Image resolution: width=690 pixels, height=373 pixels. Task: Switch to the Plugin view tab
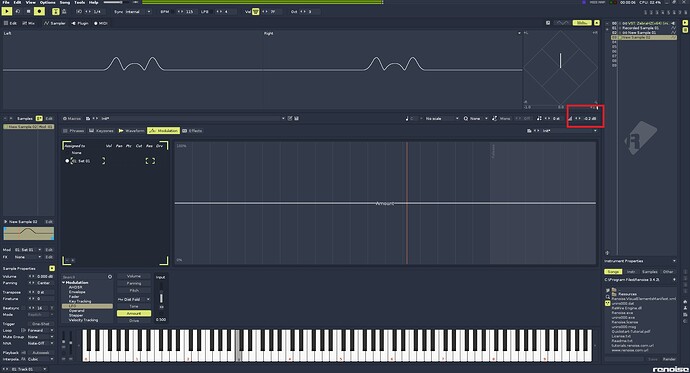point(80,23)
